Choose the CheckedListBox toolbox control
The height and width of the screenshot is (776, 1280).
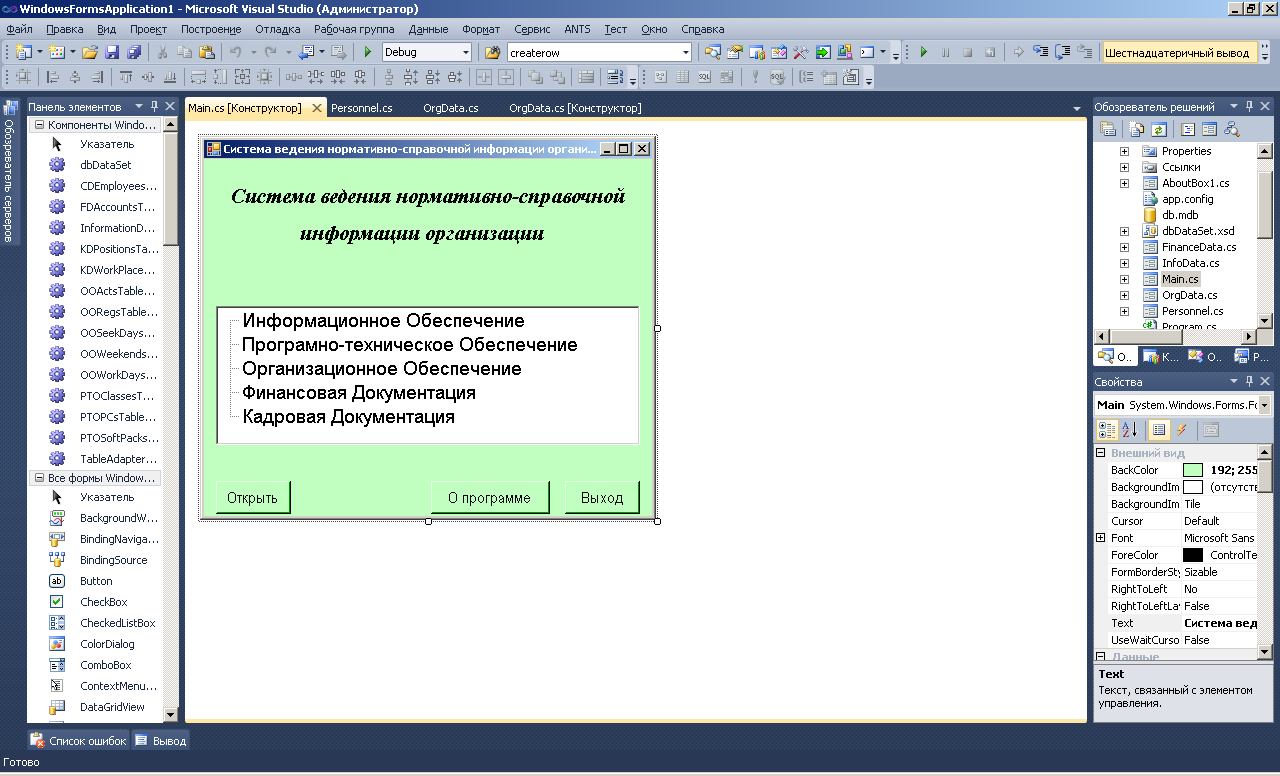(x=117, y=623)
